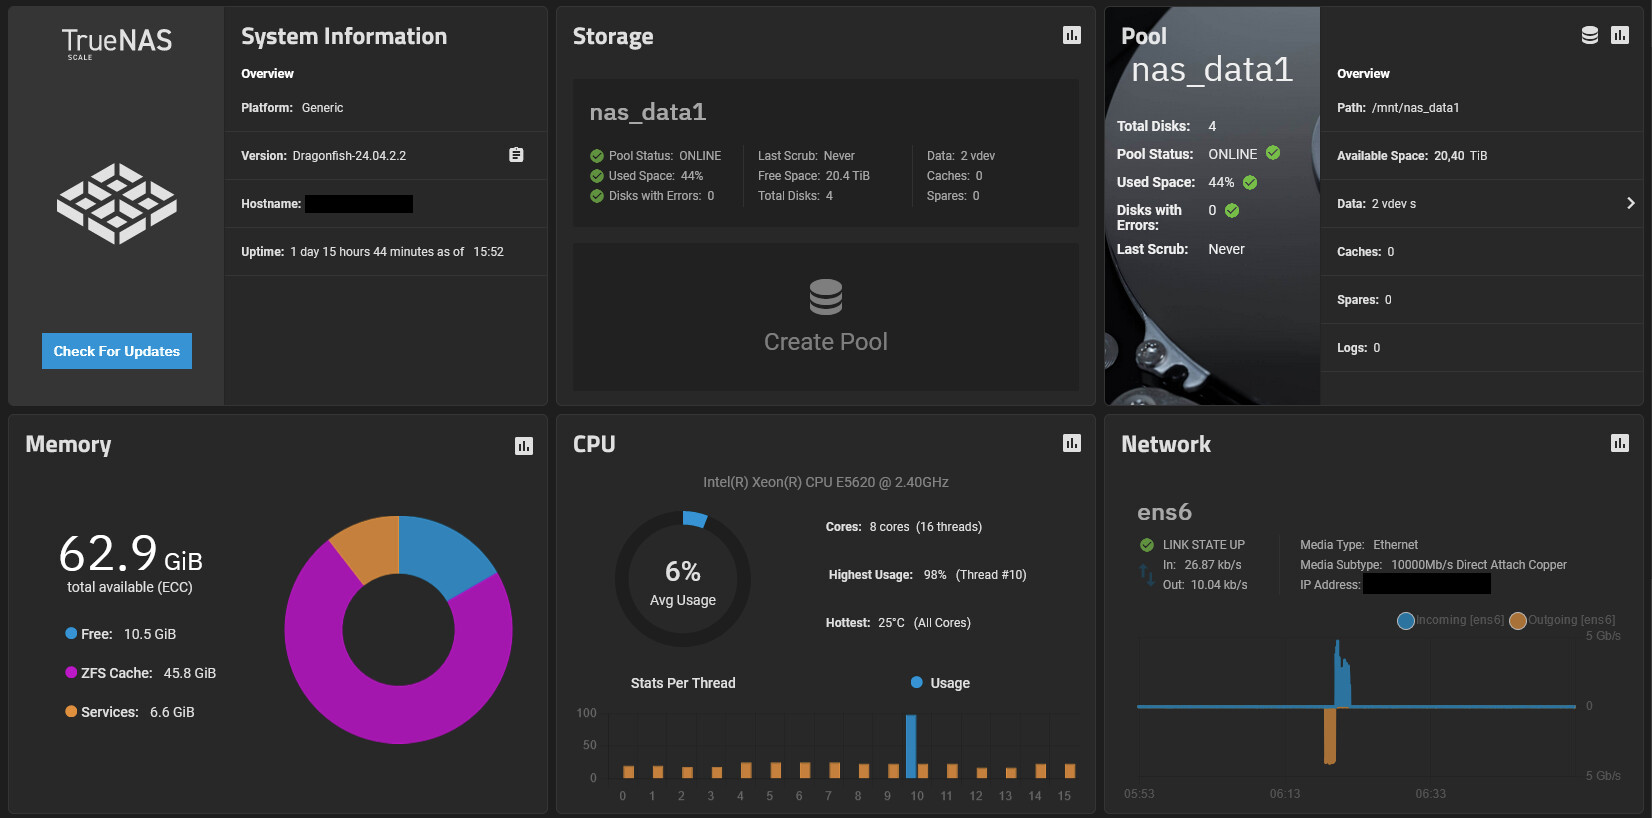
Task: Open Storage reports chart icon
Action: 1071,36
